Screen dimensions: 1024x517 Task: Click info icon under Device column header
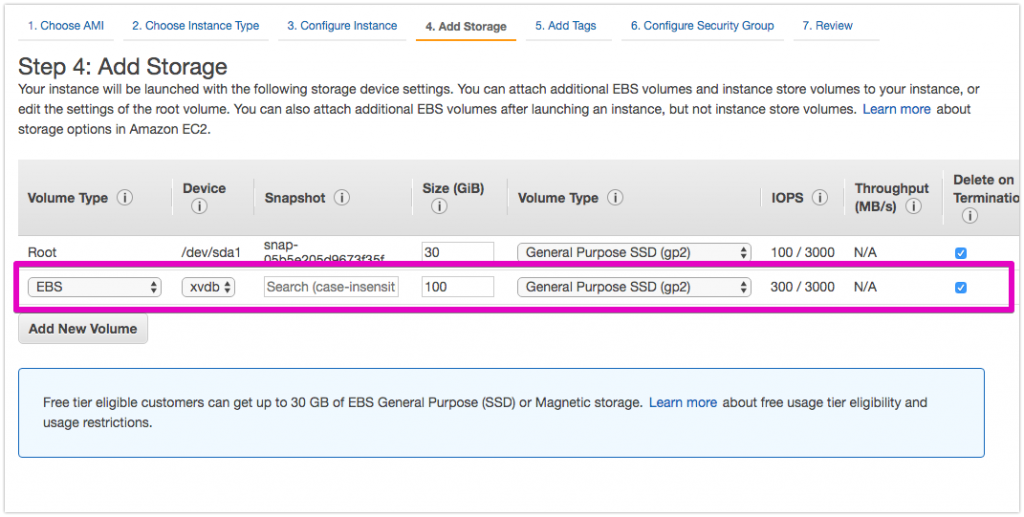click(198, 207)
